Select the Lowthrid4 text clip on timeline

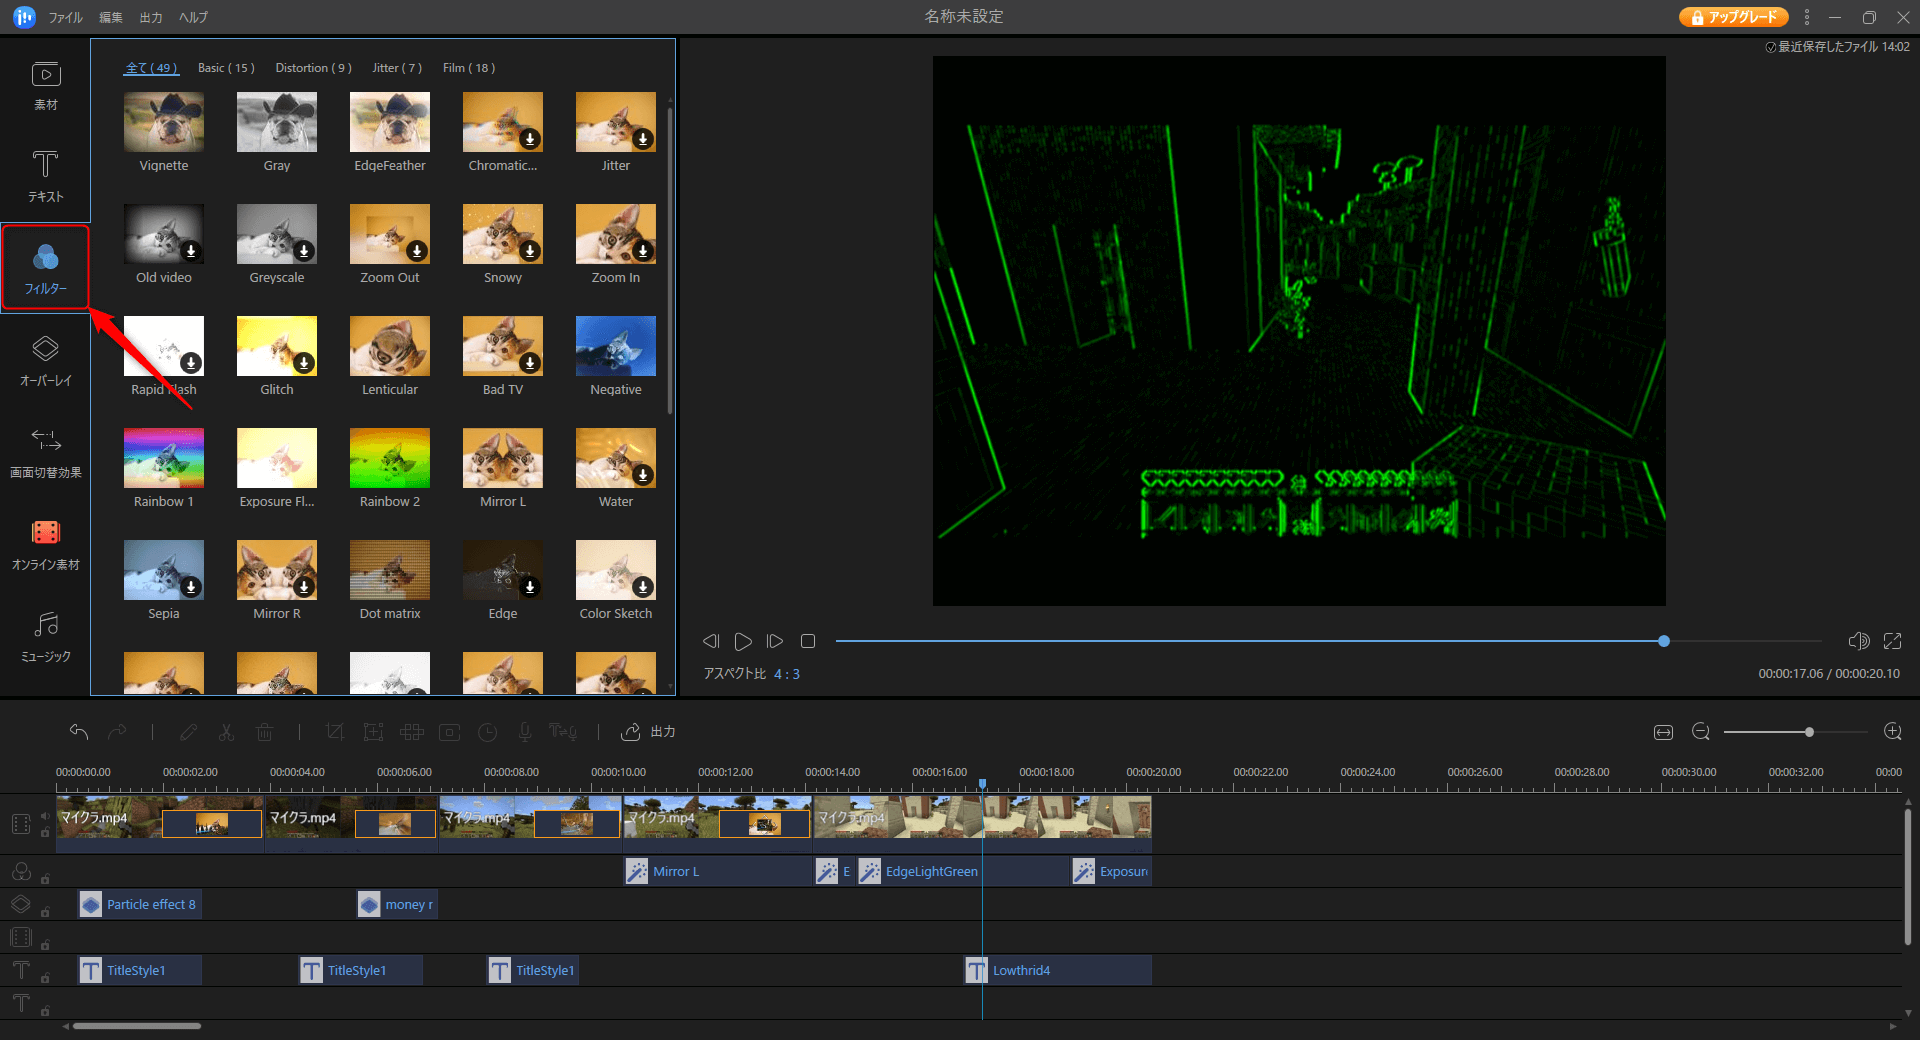click(1058, 971)
